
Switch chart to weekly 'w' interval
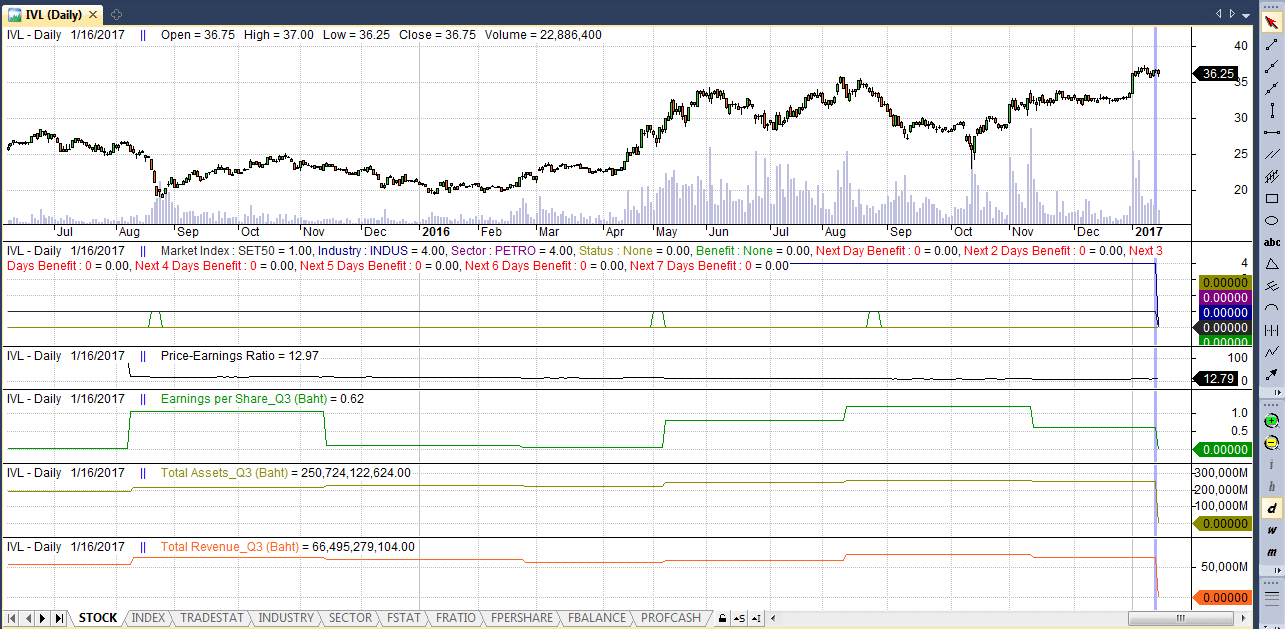pyautogui.click(x=1271, y=531)
